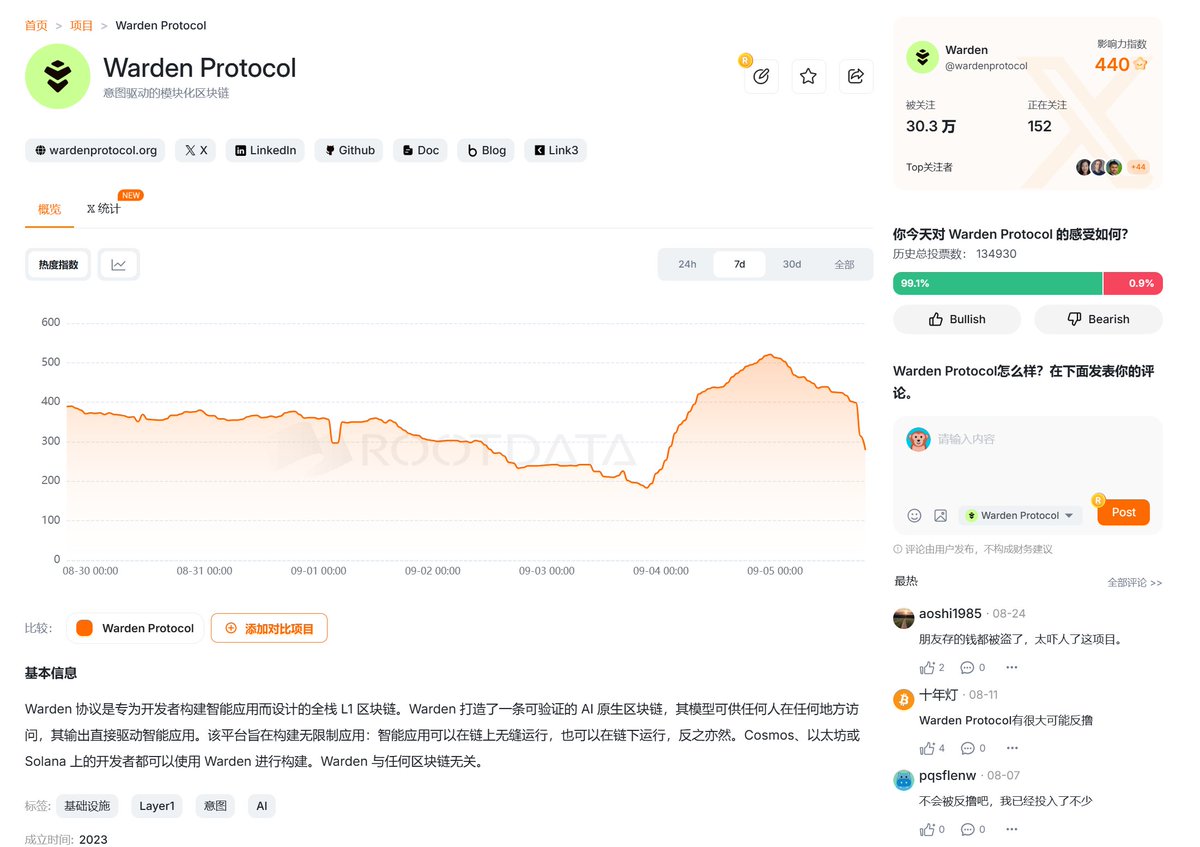Image resolution: width=1200 pixels, height=847 pixels.
Task: Select the 30d time range
Action: tap(792, 264)
